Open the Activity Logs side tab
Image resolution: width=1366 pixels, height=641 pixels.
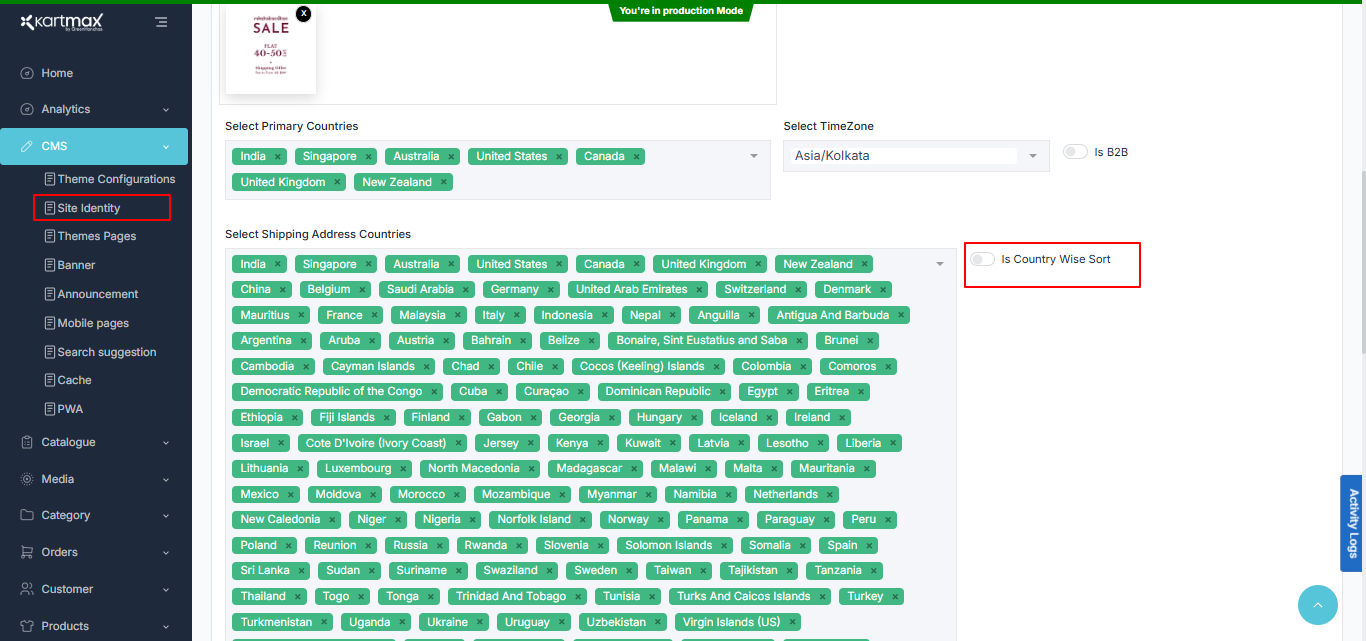coord(1353,523)
